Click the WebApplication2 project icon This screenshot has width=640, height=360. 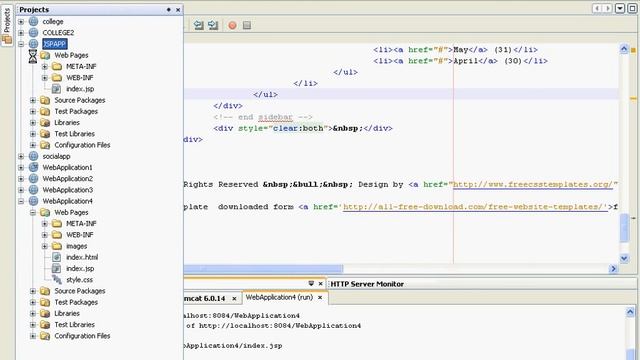[33, 178]
